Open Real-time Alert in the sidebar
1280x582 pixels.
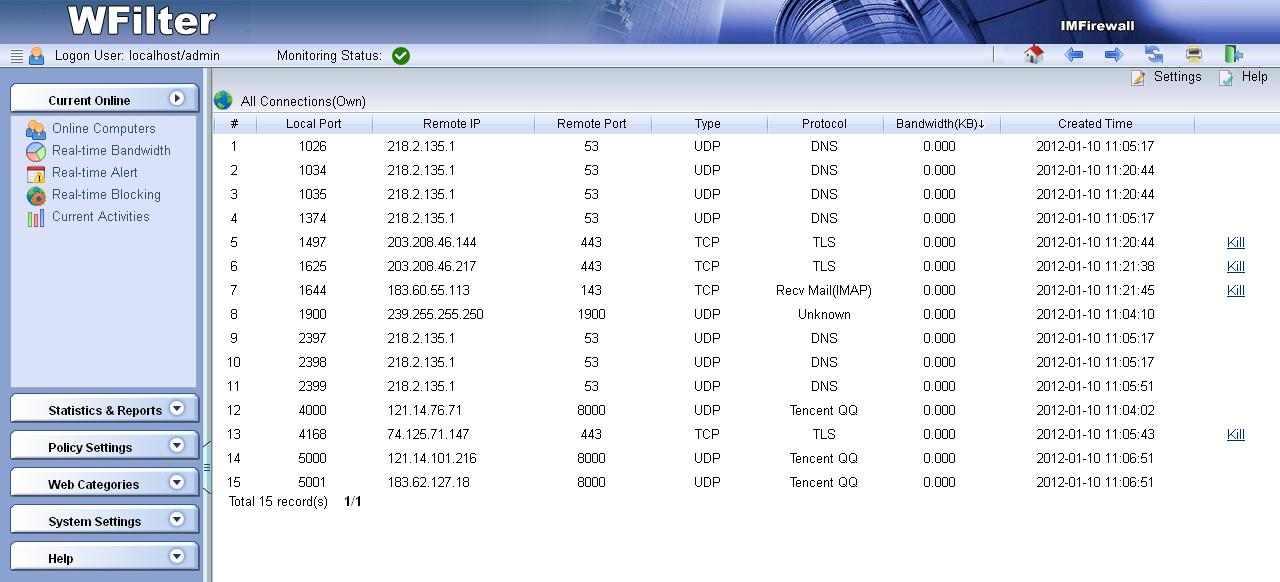pos(95,173)
